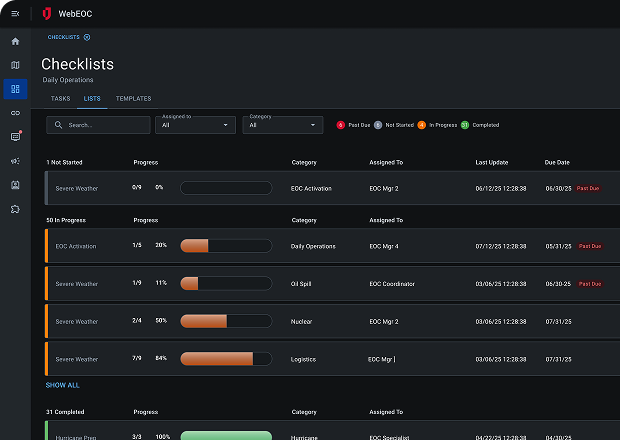
Task: Toggle the Past Due filter chip
Action: click(x=355, y=125)
